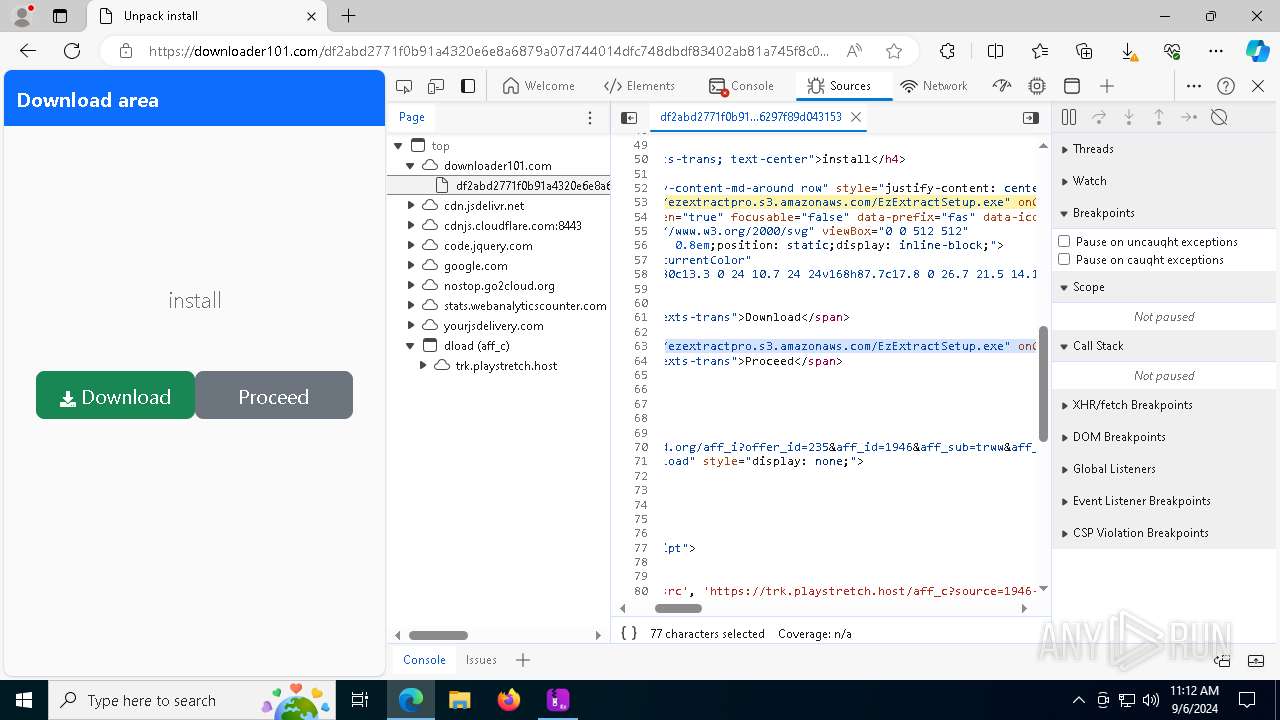Image resolution: width=1280 pixels, height=720 pixels.
Task: Add this page to favorites star
Action: click(x=894, y=51)
